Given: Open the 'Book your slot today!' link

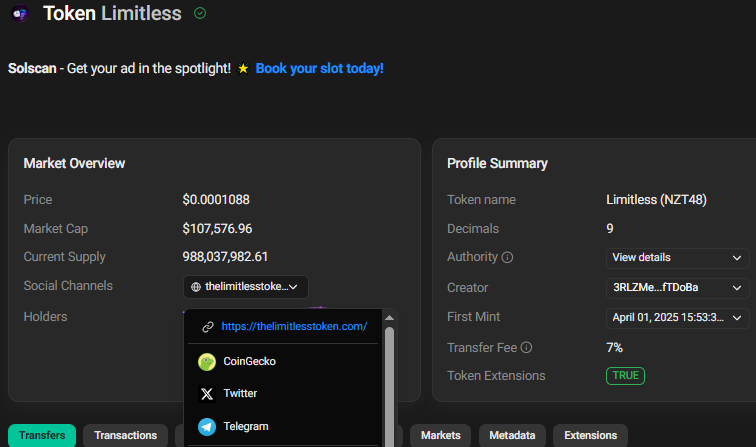Looking at the screenshot, I should pos(319,68).
